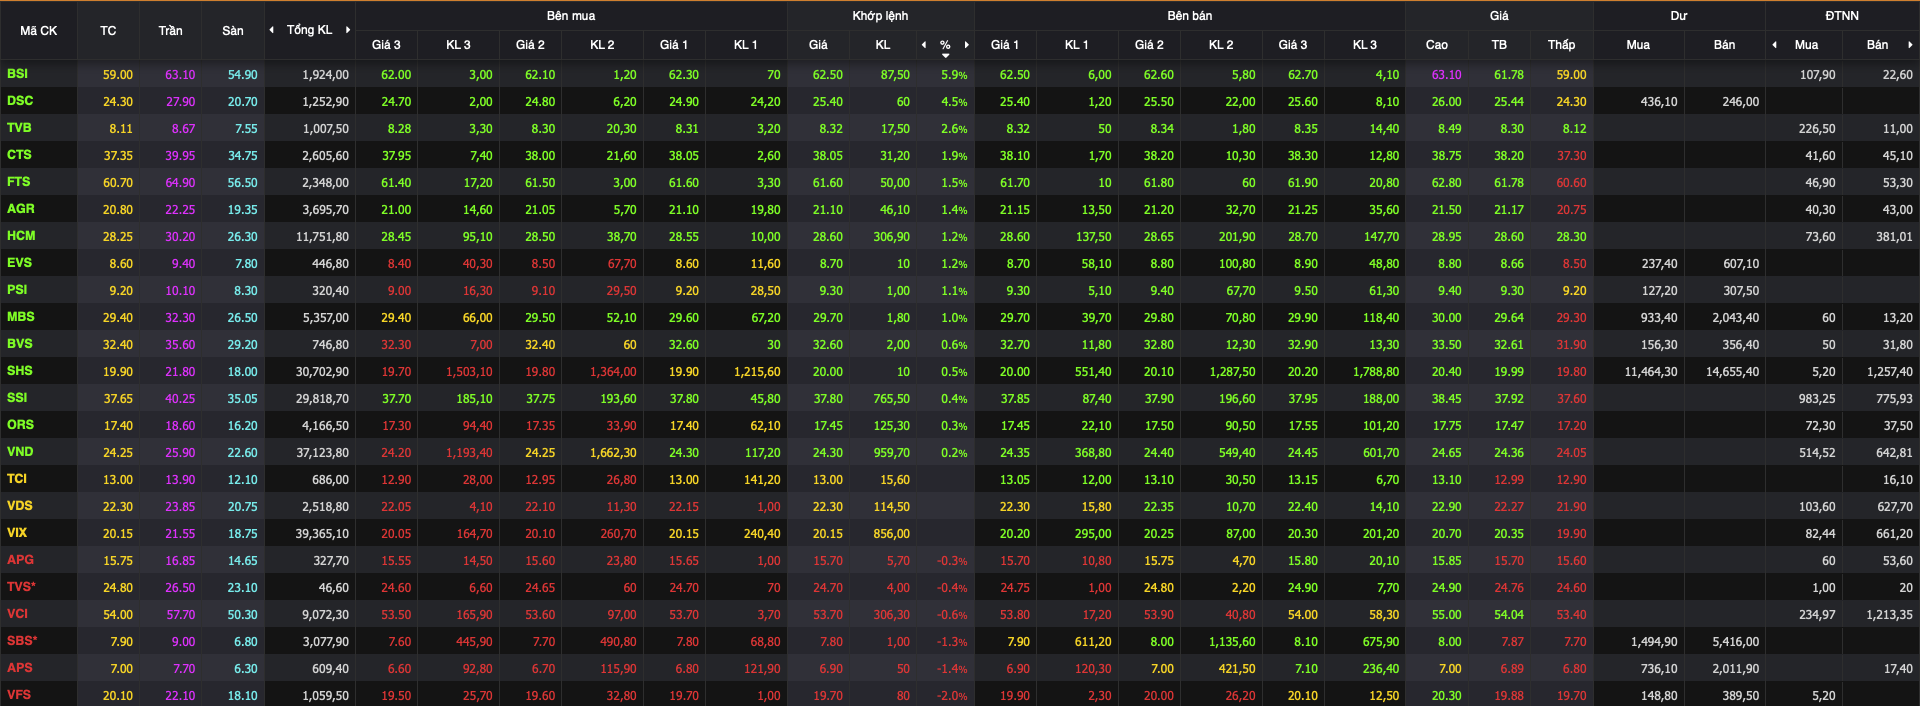
Task: Open the DSC stock symbol
Action: coord(20,101)
